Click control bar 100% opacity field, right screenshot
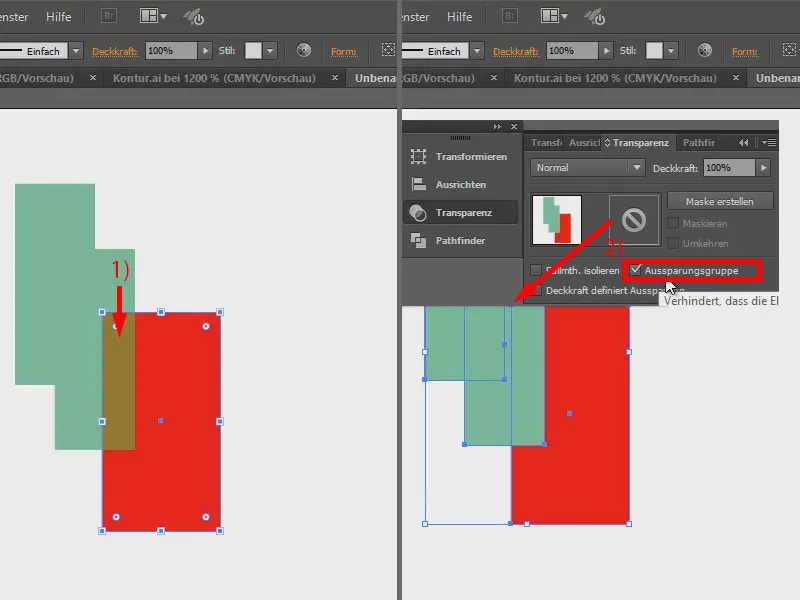 pos(572,51)
